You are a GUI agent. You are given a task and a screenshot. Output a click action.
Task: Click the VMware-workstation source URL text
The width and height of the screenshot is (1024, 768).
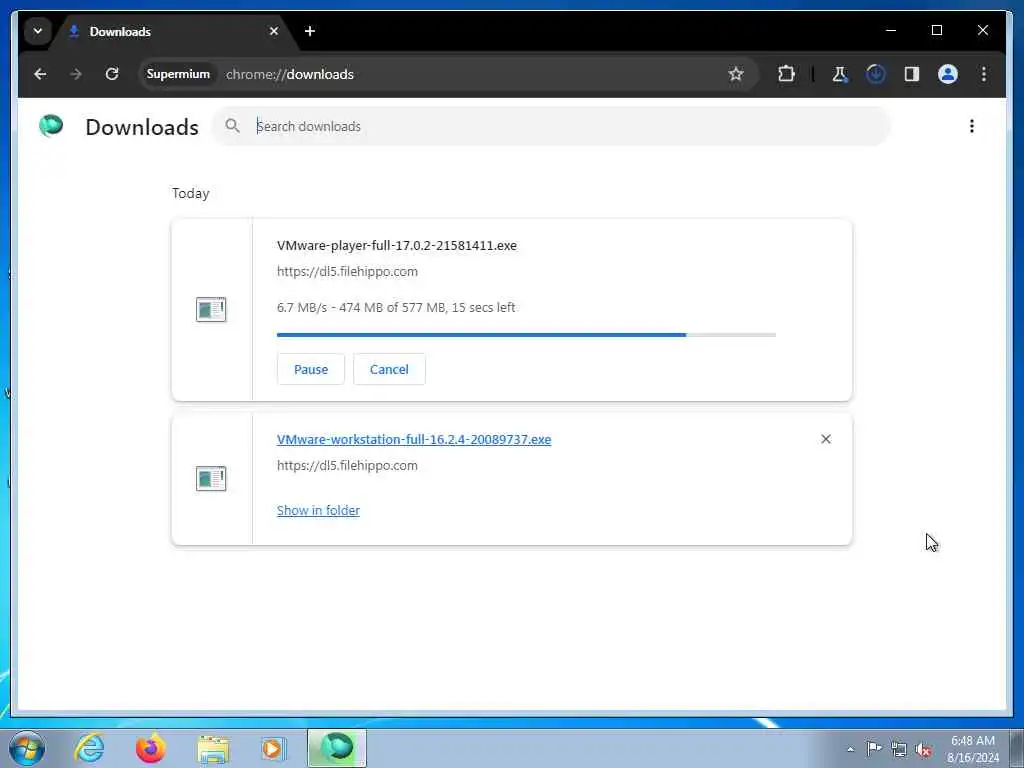click(x=347, y=465)
